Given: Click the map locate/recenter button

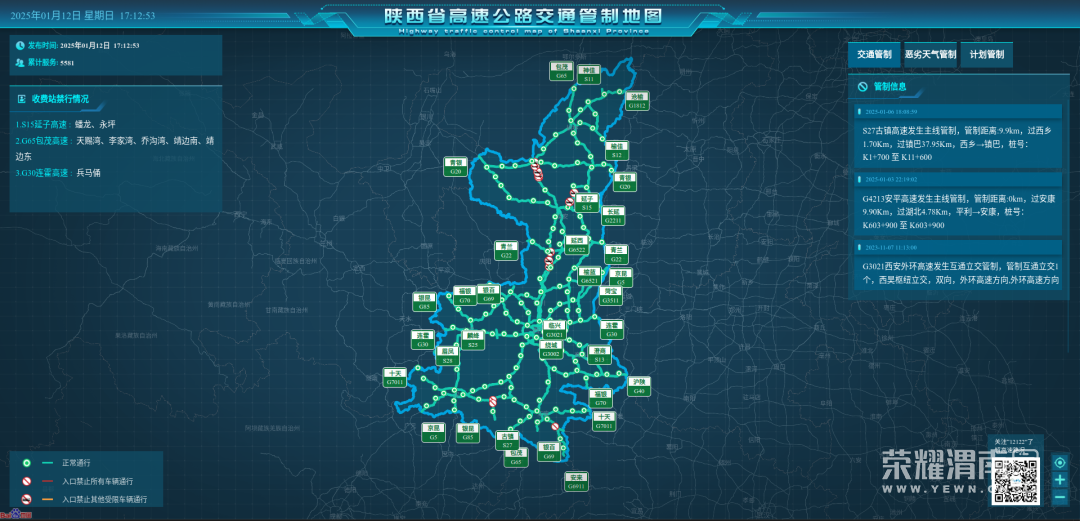Looking at the screenshot, I should [1059, 460].
